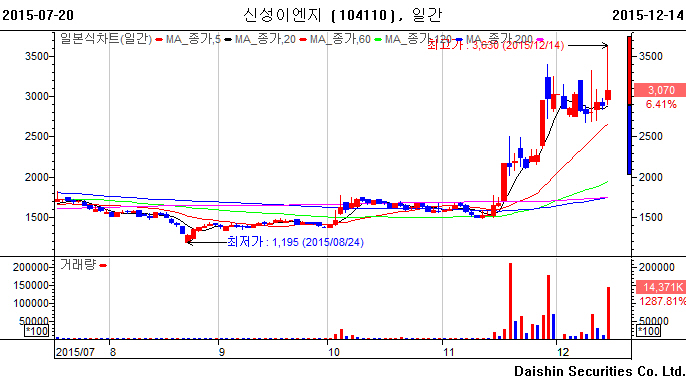Image resolution: width=686 pixels, height=383 pixels.
Task: Click the month 9 x-axis label
Action: coord(221,352)
